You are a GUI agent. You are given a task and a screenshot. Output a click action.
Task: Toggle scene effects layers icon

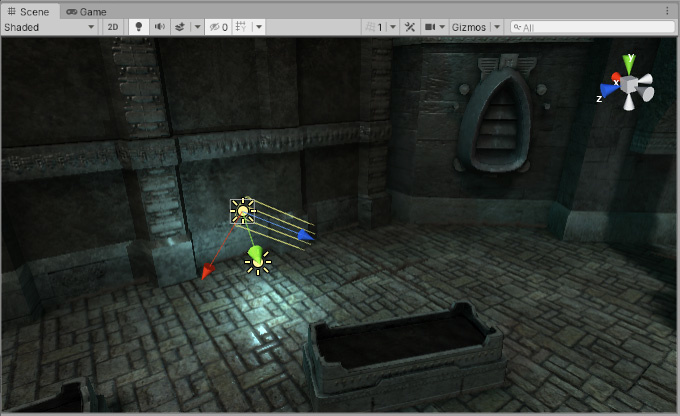point(179,27)
